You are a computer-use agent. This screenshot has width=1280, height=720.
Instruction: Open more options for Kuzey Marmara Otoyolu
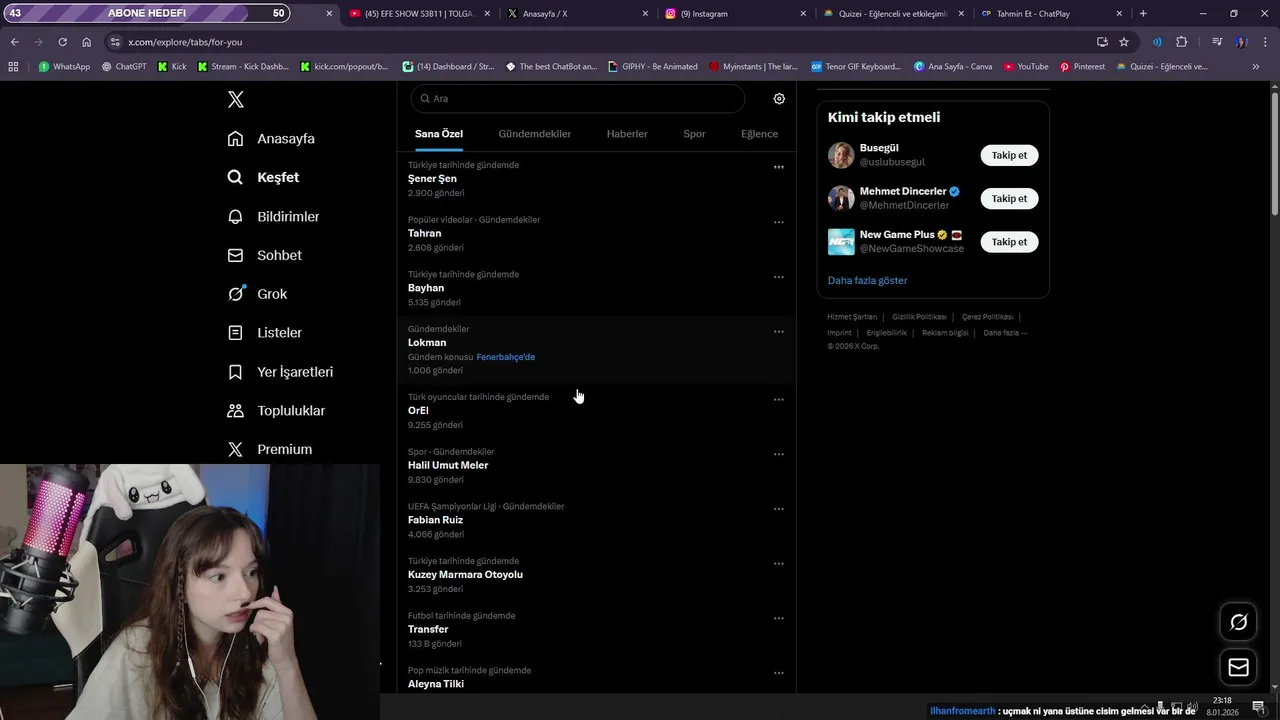pyautogui.click(x=778, y=563)
